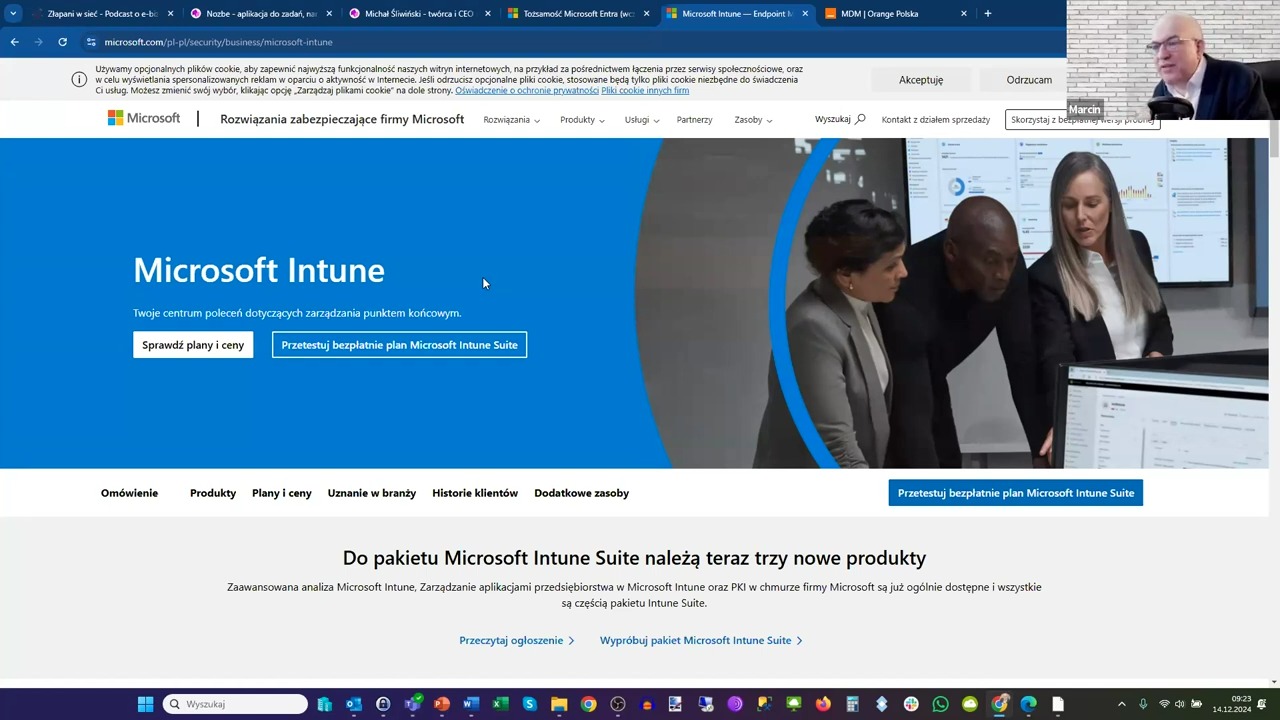Jump to the Uznanie w branży section
This screenshot has width=1280, height=720.
pos(372,493)
